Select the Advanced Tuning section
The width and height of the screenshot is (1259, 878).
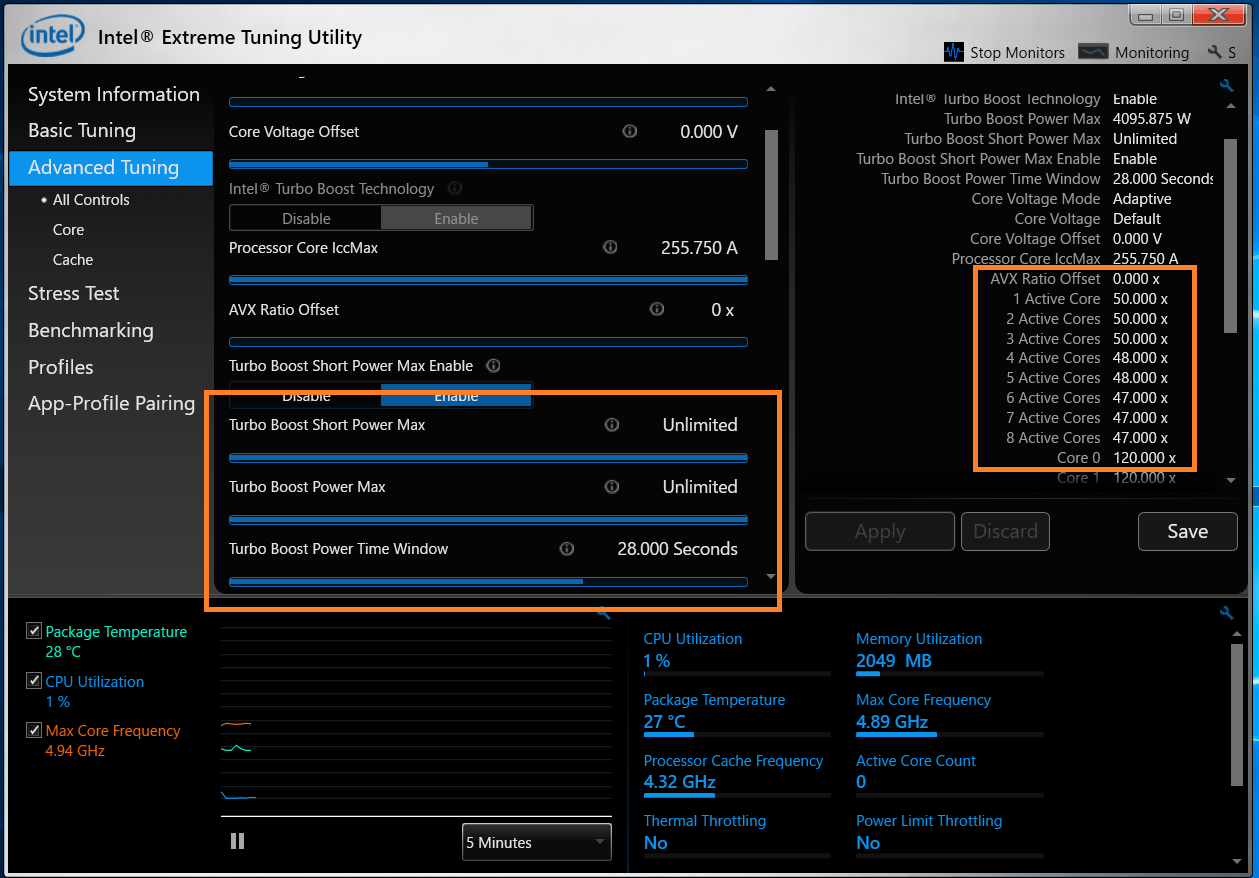pyautogui.click(x=111, y=167)
